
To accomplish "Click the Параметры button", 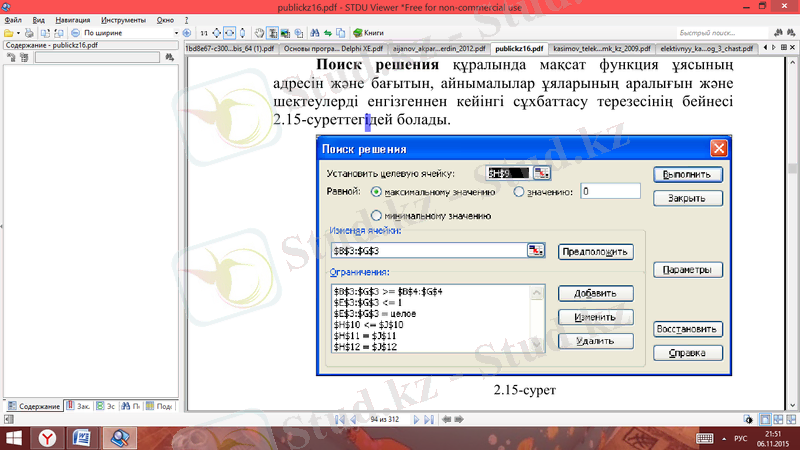I will (x=687, y=270).
